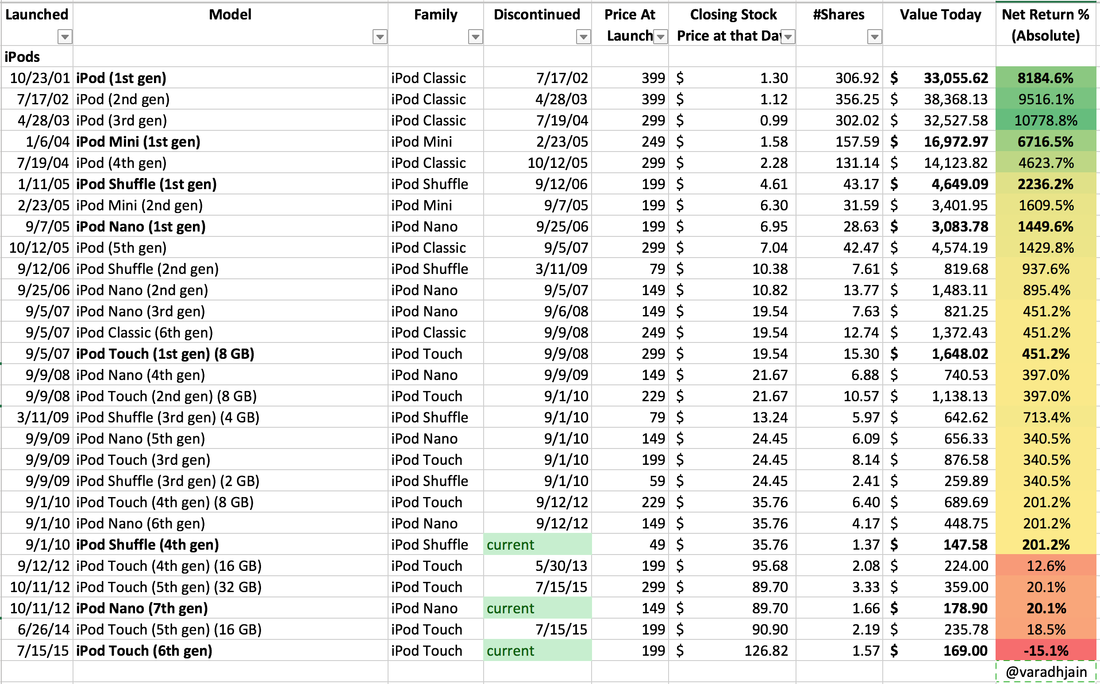Expand the Discontinued column filter arrow

[x=584, y=37]
